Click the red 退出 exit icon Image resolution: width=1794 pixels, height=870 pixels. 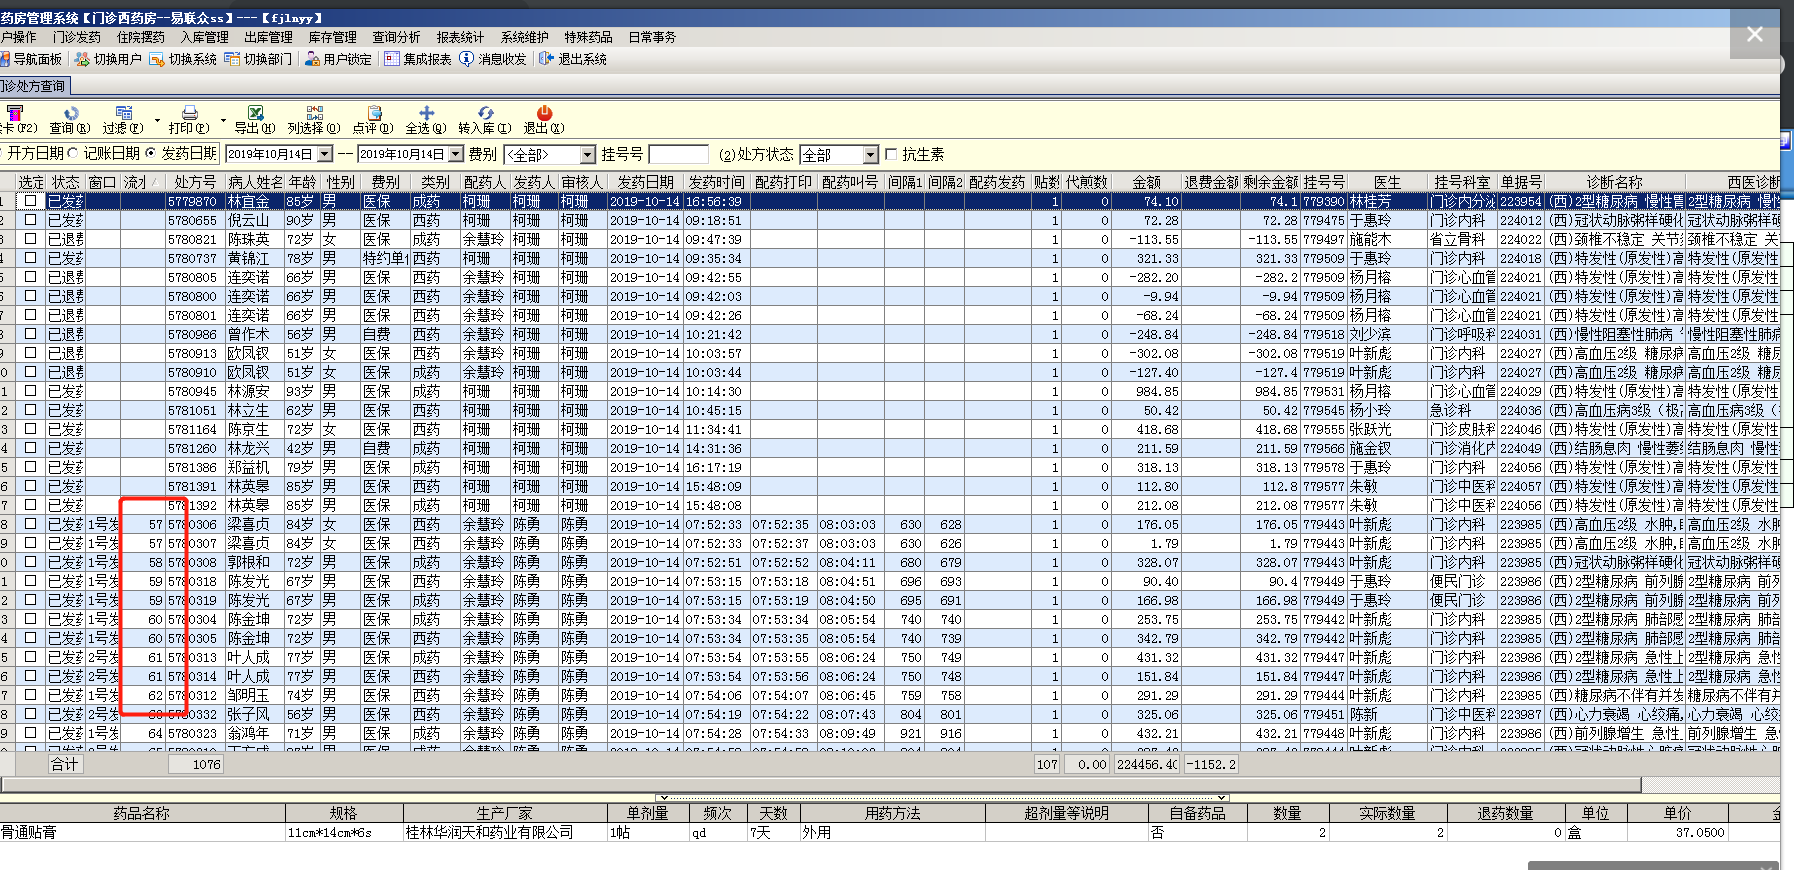[544, 114]
